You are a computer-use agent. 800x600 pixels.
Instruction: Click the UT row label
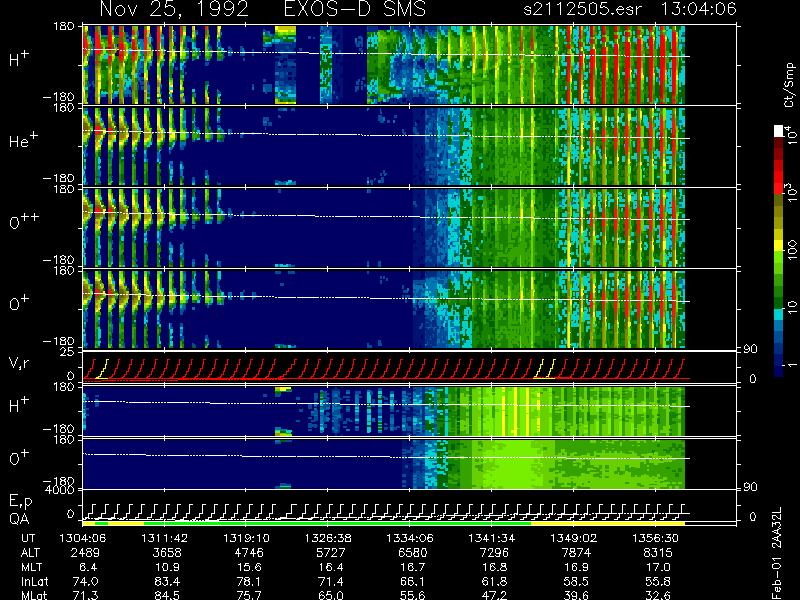29,538
